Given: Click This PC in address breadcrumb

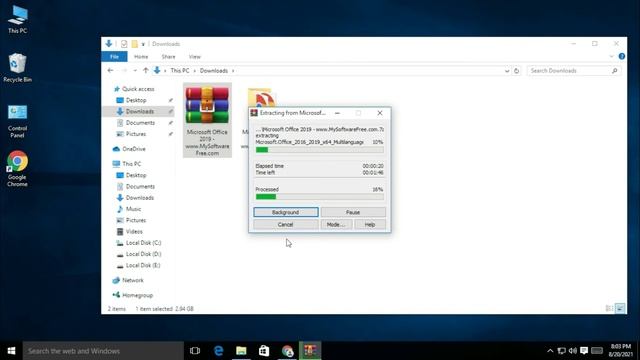Looking at the screenshot, I should pyautogui.click(x=180, y=71).
